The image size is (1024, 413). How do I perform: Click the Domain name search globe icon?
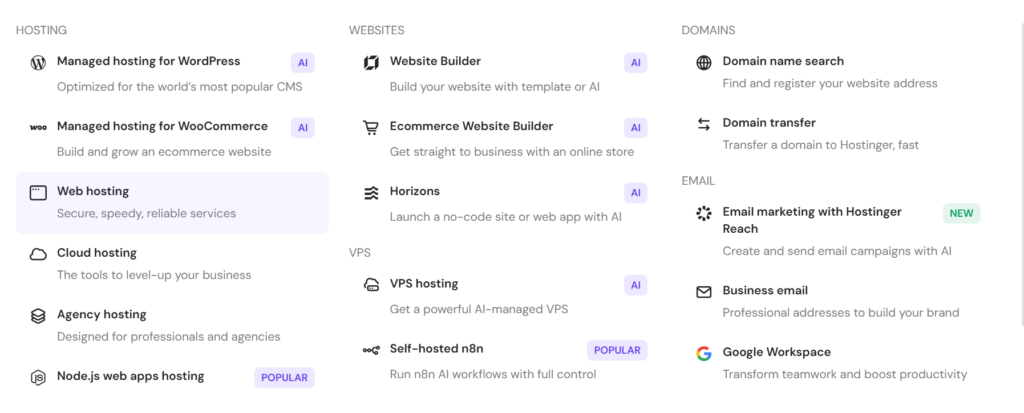pos(703,63)
